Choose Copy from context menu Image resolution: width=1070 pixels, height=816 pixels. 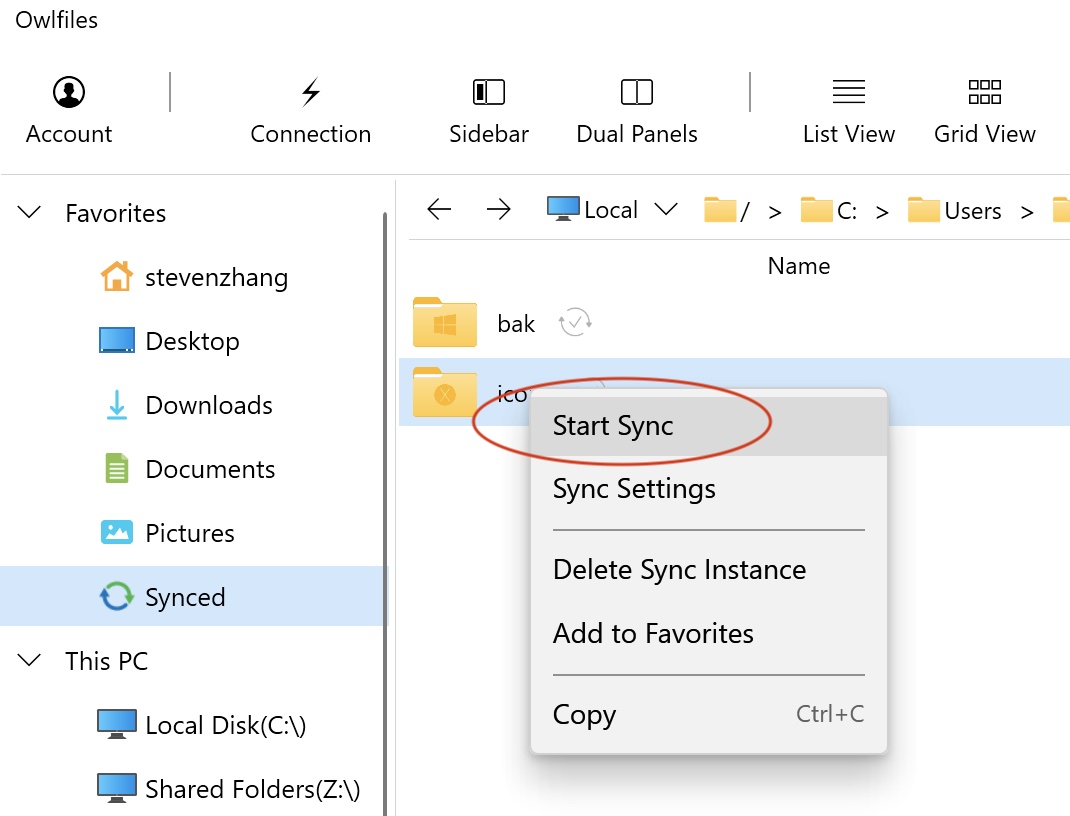click(x=709, y=714)
